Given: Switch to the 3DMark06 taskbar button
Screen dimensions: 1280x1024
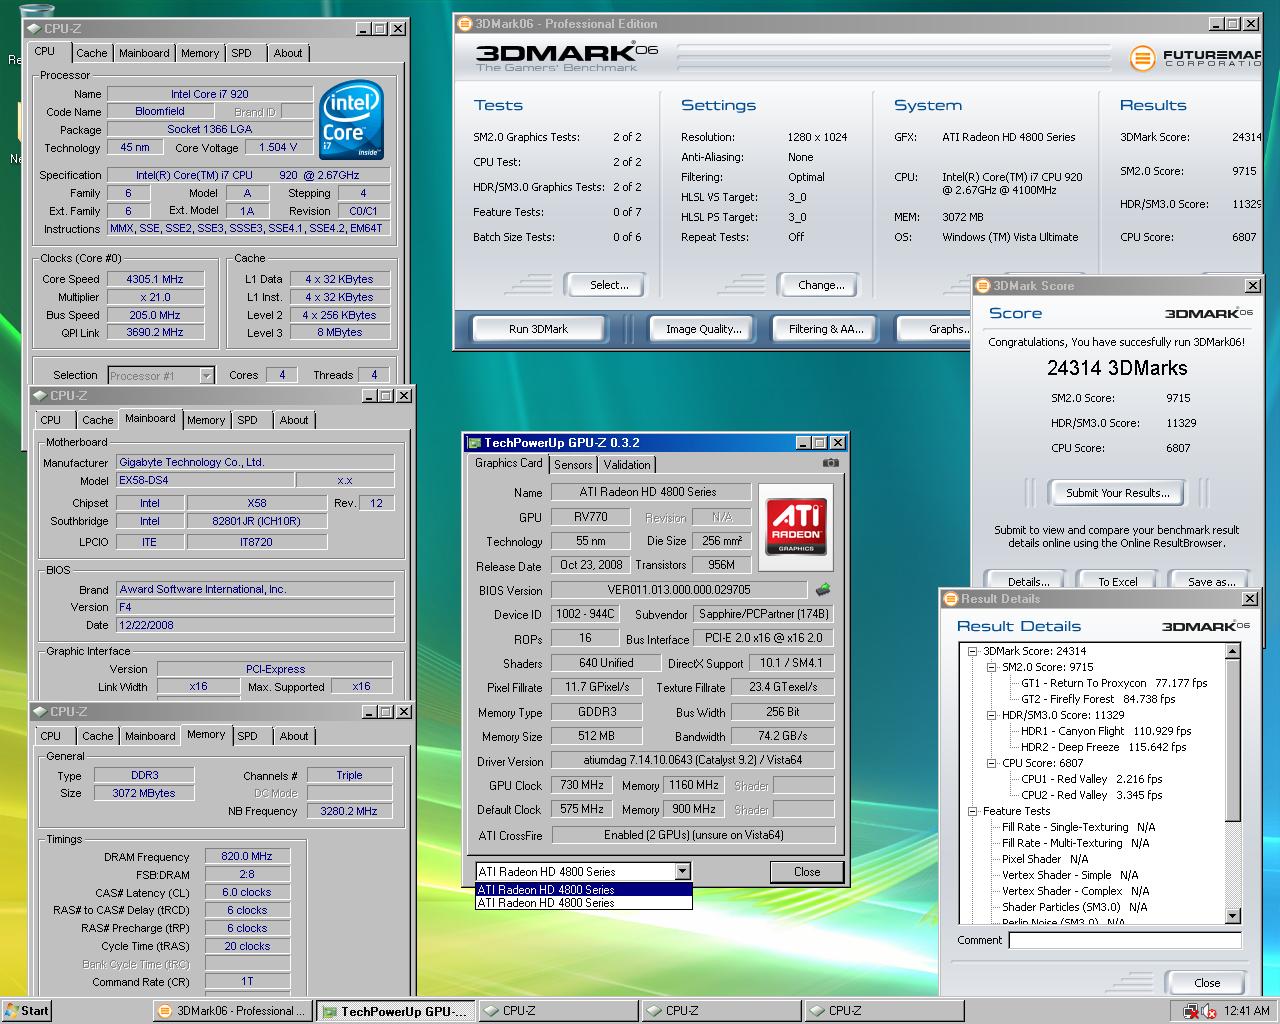Looking at the screenshot, I should tap(233, 1011).
